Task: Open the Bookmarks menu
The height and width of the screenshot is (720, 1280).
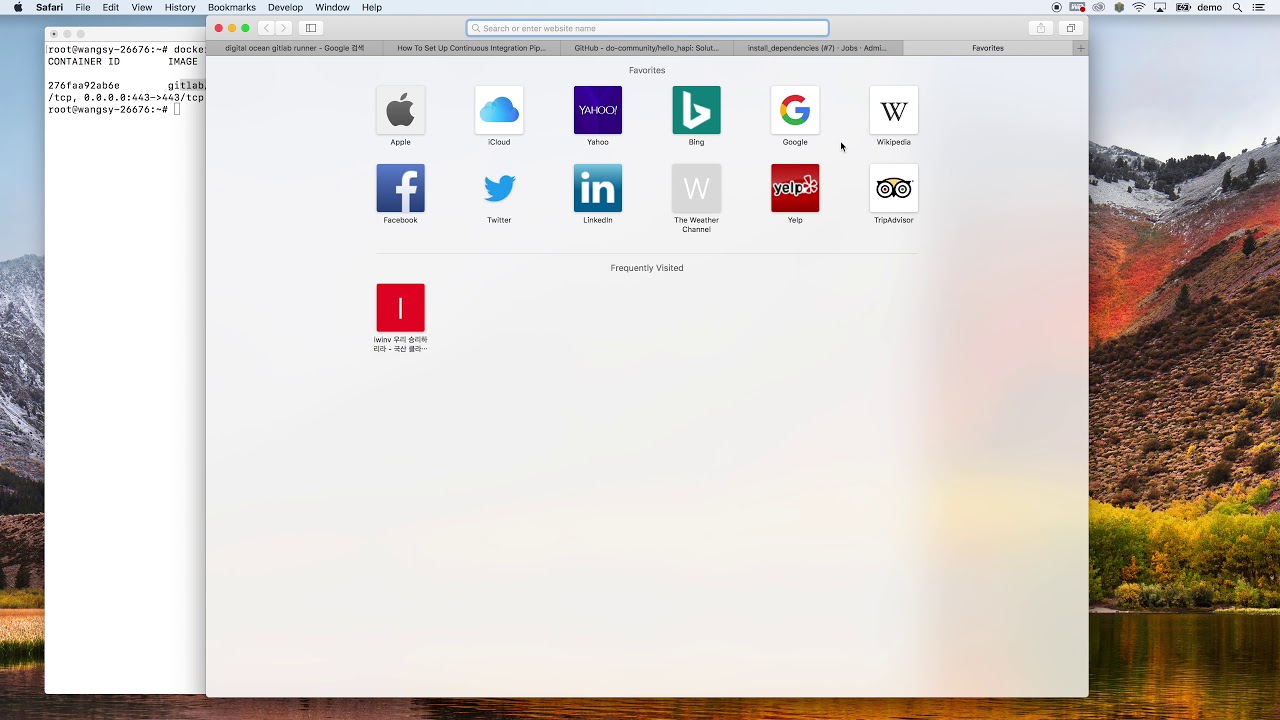Action: point(232,7)
